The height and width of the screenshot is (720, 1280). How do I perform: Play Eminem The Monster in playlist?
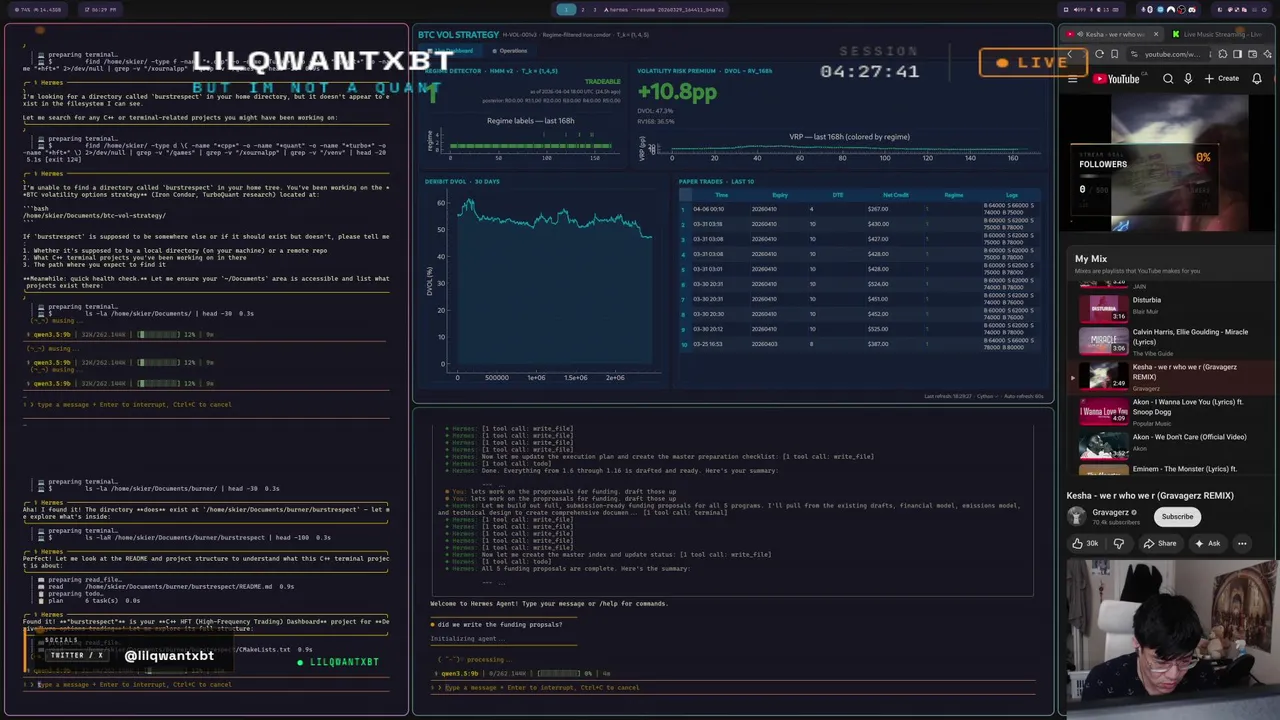click(1170, 469)
